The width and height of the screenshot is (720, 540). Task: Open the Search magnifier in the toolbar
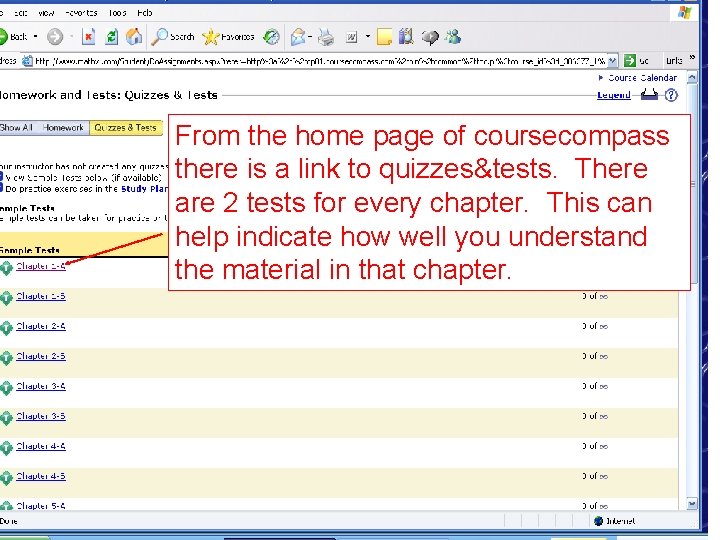coord(173,37)
